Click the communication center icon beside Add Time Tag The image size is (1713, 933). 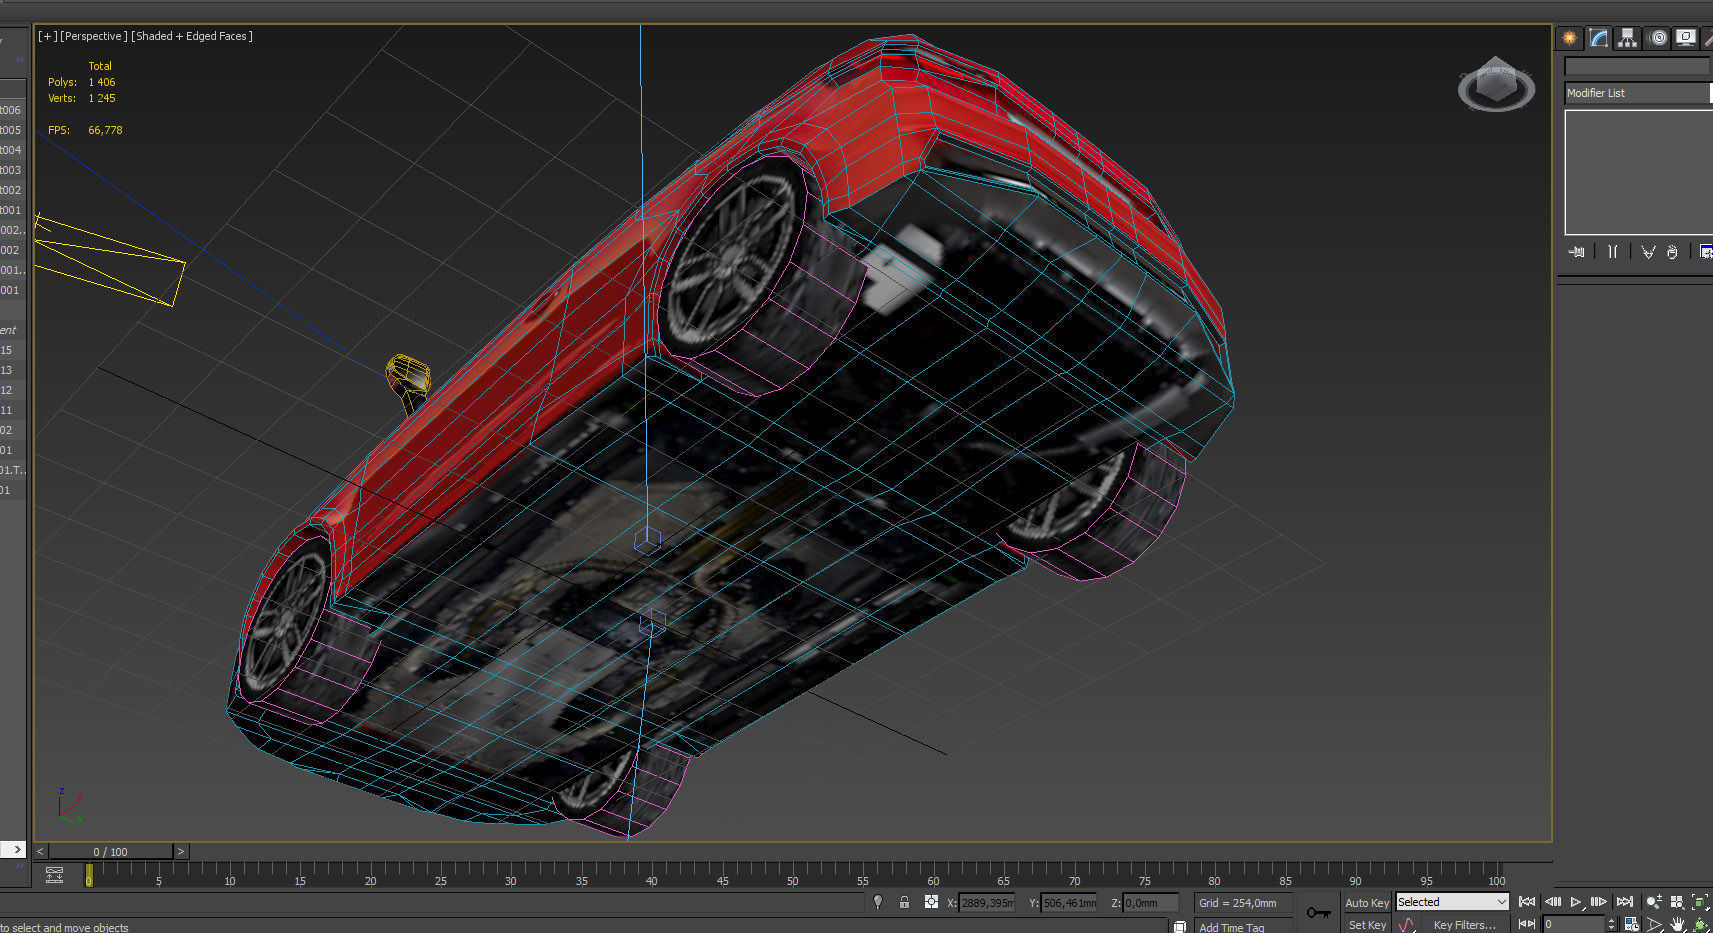[x=1180, y=926]
